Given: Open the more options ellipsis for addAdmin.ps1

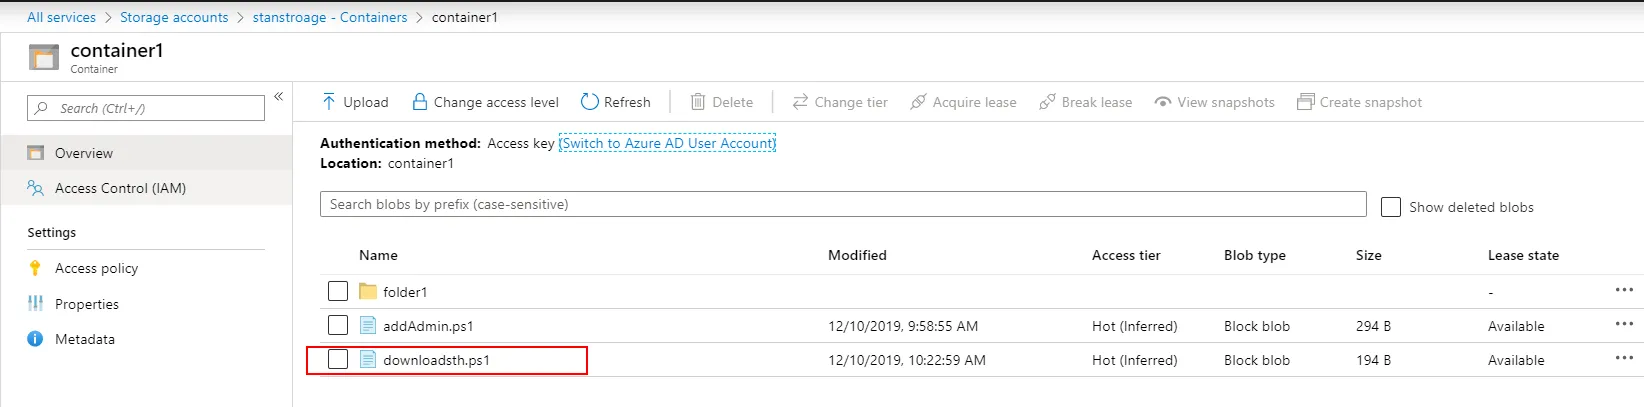Looking at the screenshot, I should click(x=1624, y=324).
